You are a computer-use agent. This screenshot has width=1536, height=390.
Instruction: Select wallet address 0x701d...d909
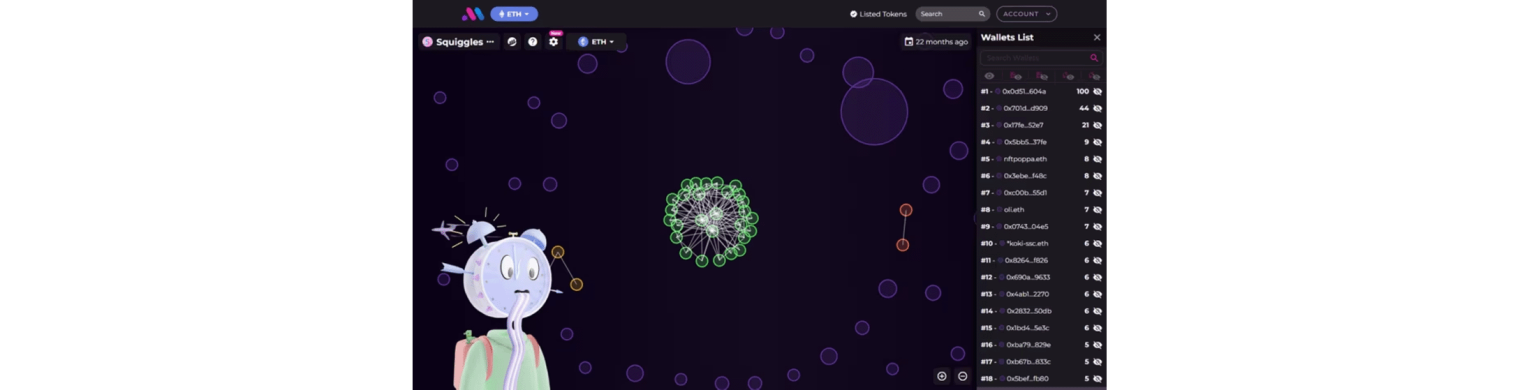tap(1025, 108)
